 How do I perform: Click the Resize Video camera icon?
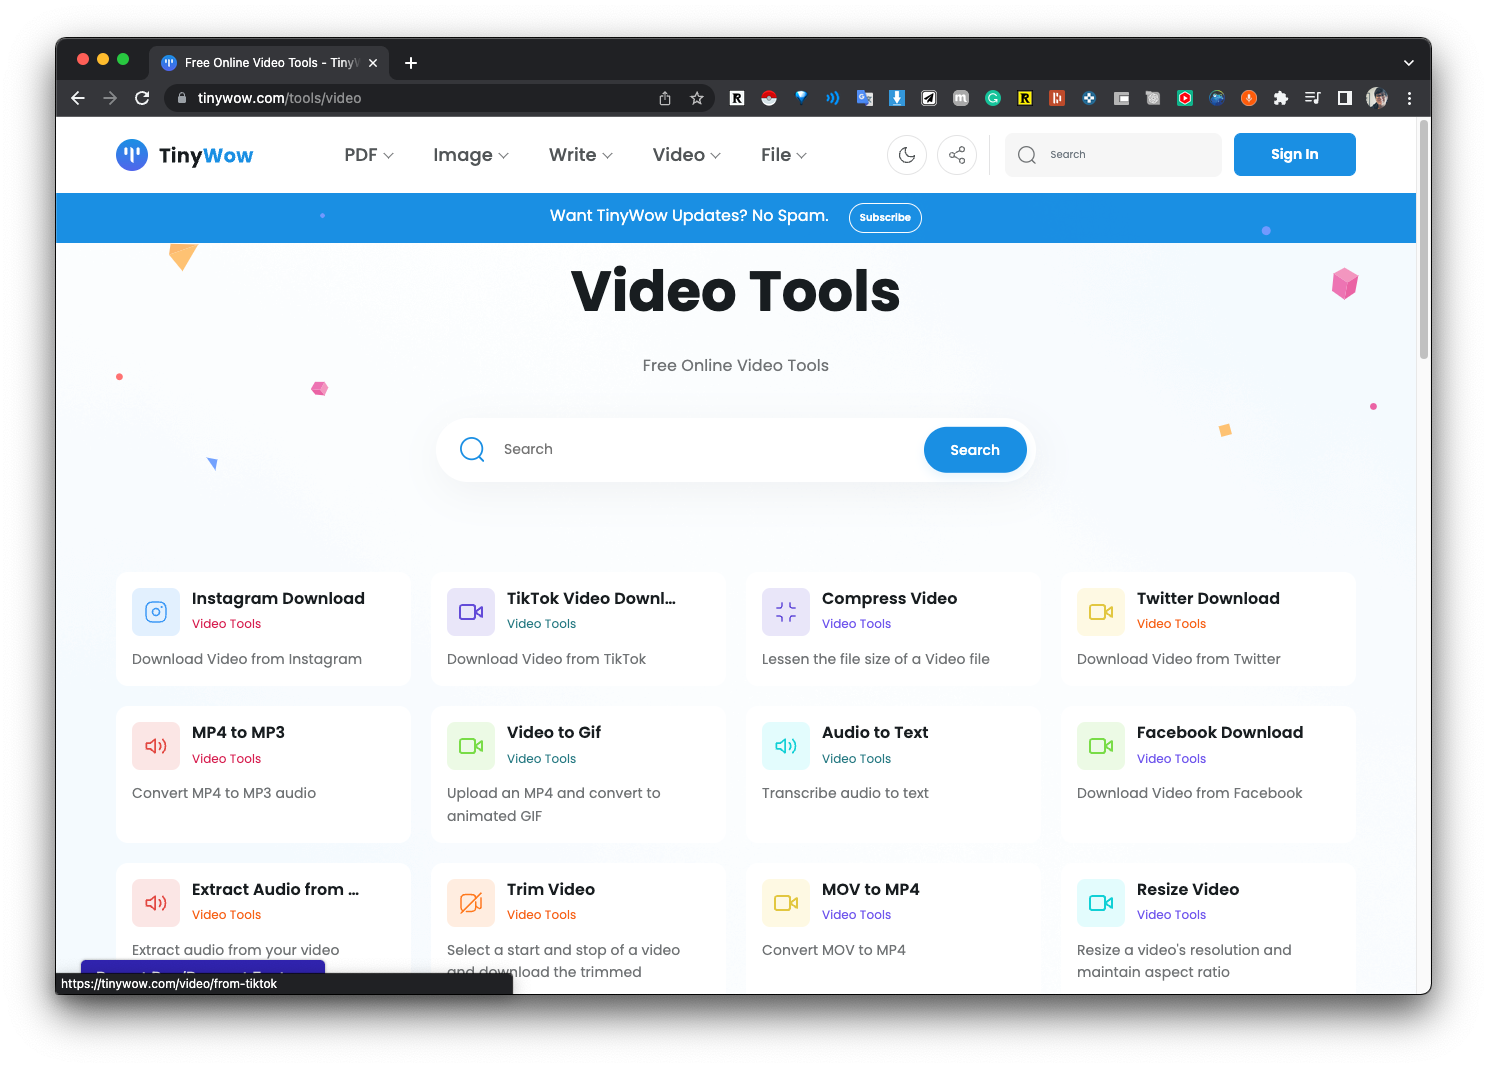point(1101,903)
